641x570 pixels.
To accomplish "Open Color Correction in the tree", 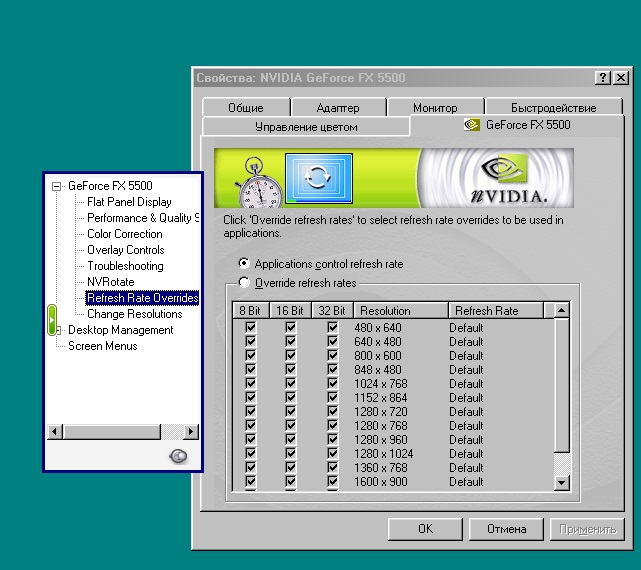I will (125, 234).
